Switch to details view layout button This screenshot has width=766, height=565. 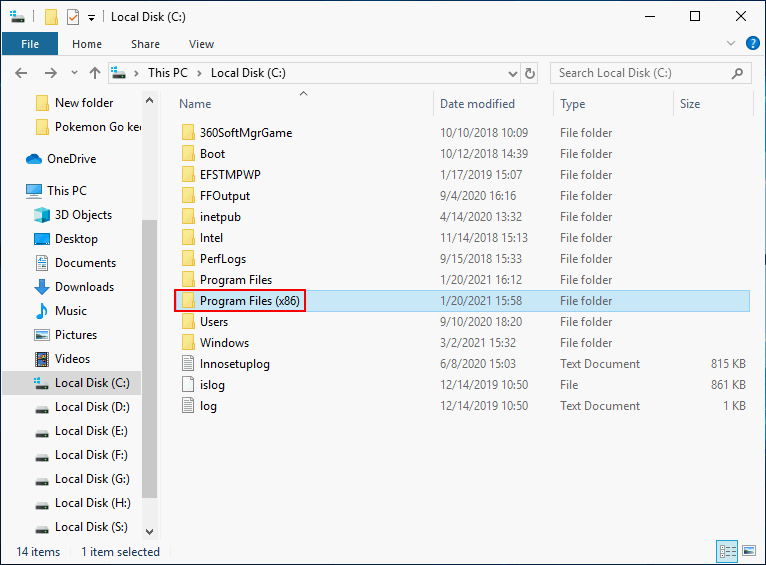pyautogui.click(x=727, y=551)
